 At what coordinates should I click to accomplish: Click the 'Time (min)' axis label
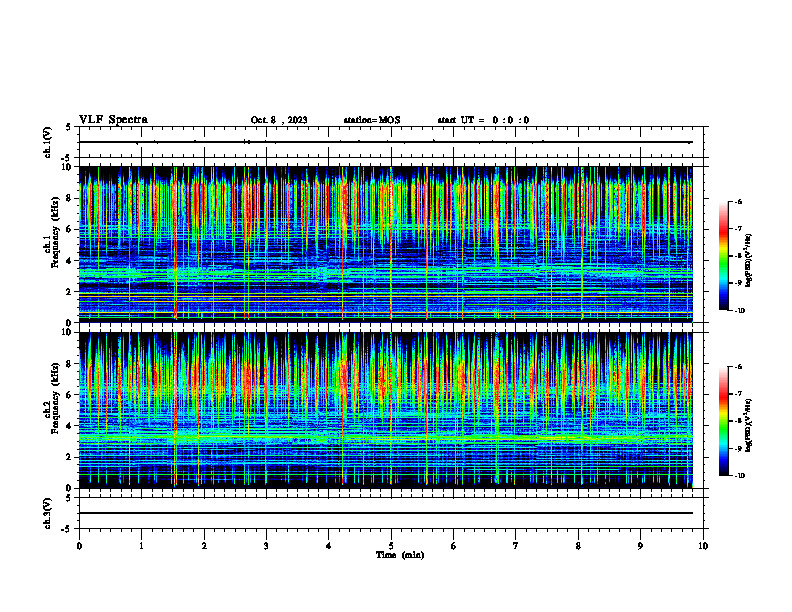click(400, 555)
